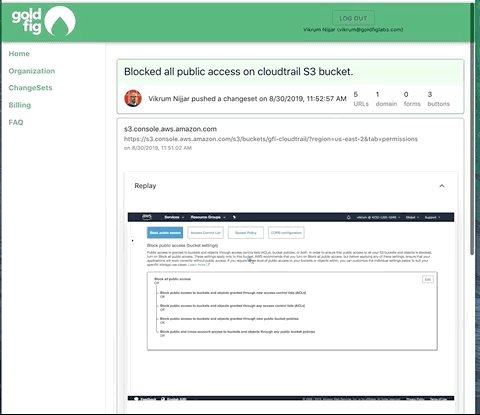Click Vikrum Nijjar's avatar photo

[133, 98]
